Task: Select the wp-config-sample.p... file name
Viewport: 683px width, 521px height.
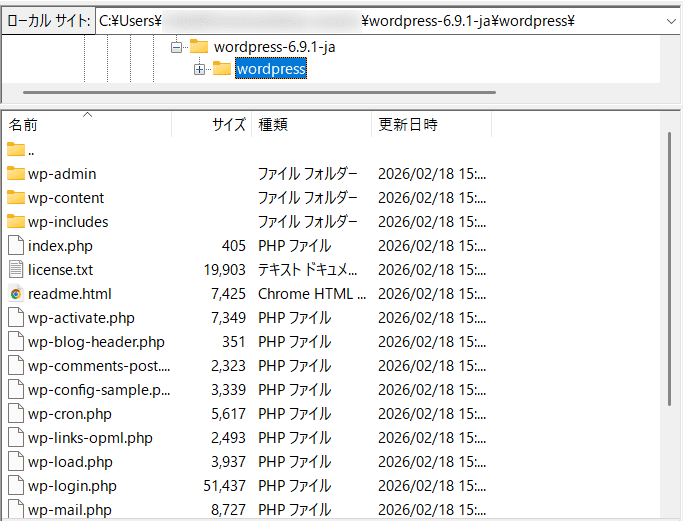Action: (x=99, y=390)
